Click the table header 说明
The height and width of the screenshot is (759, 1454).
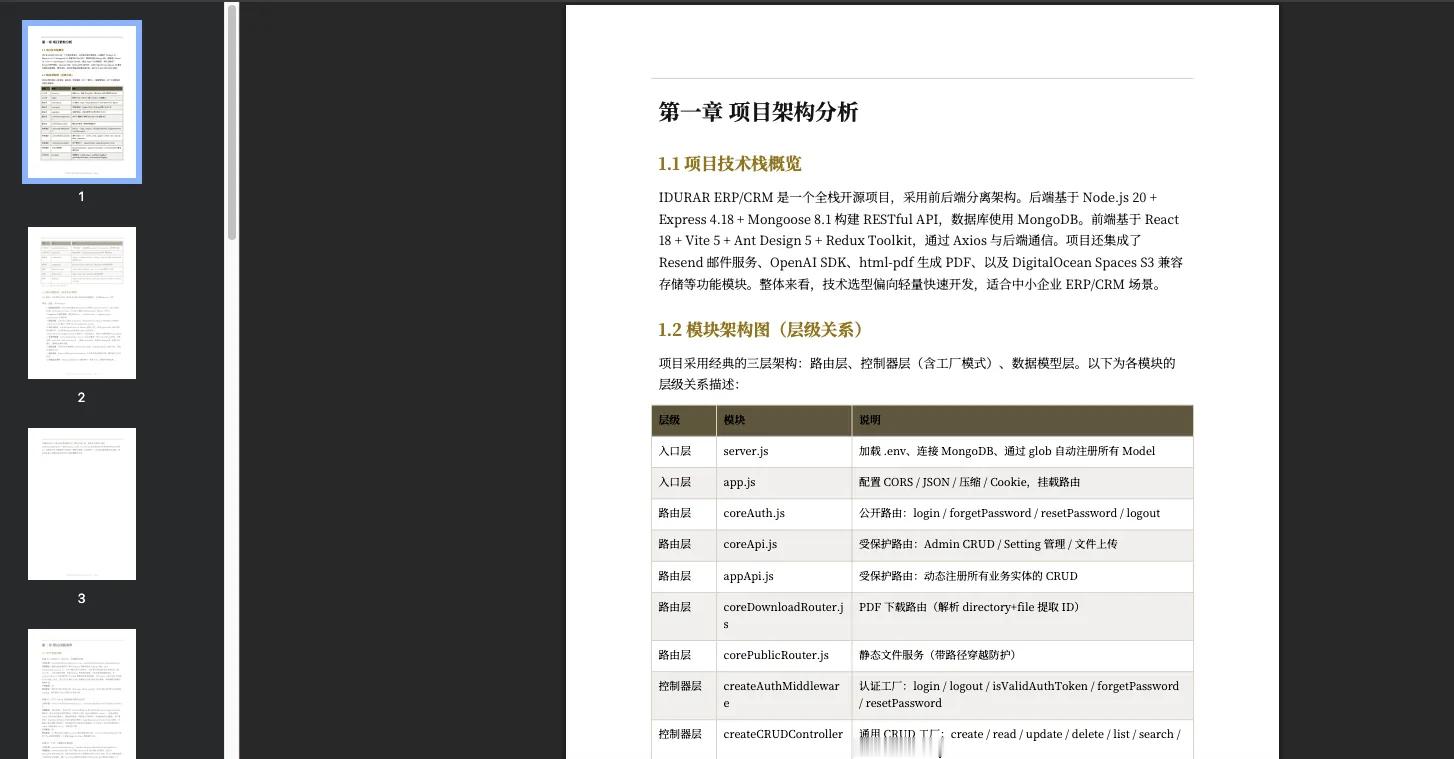1022,420
